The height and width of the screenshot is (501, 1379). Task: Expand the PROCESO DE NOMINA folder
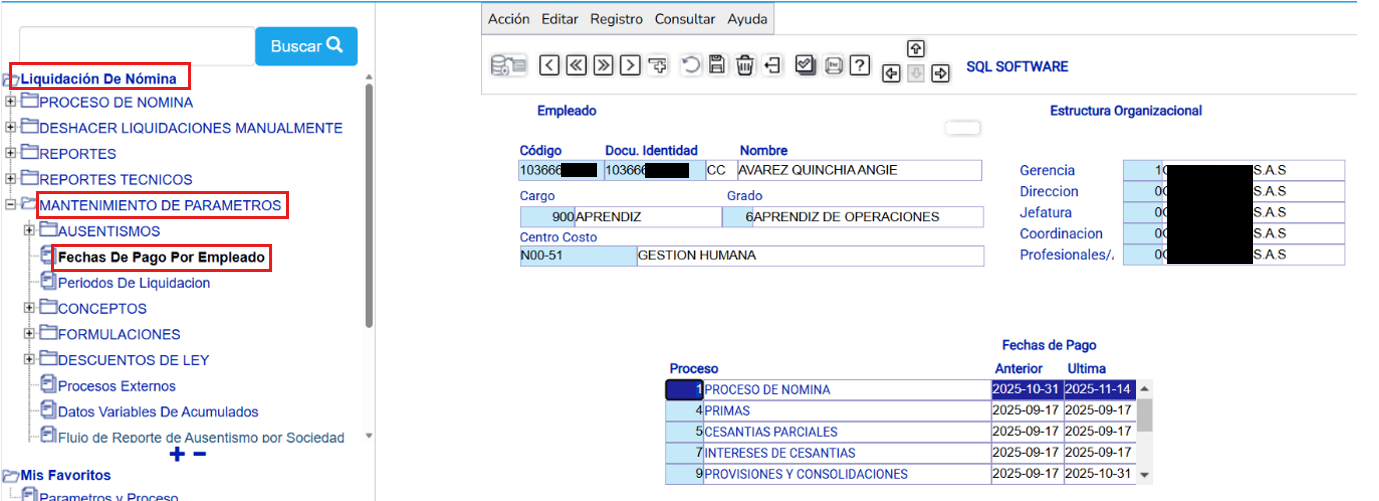coord(11,102)
